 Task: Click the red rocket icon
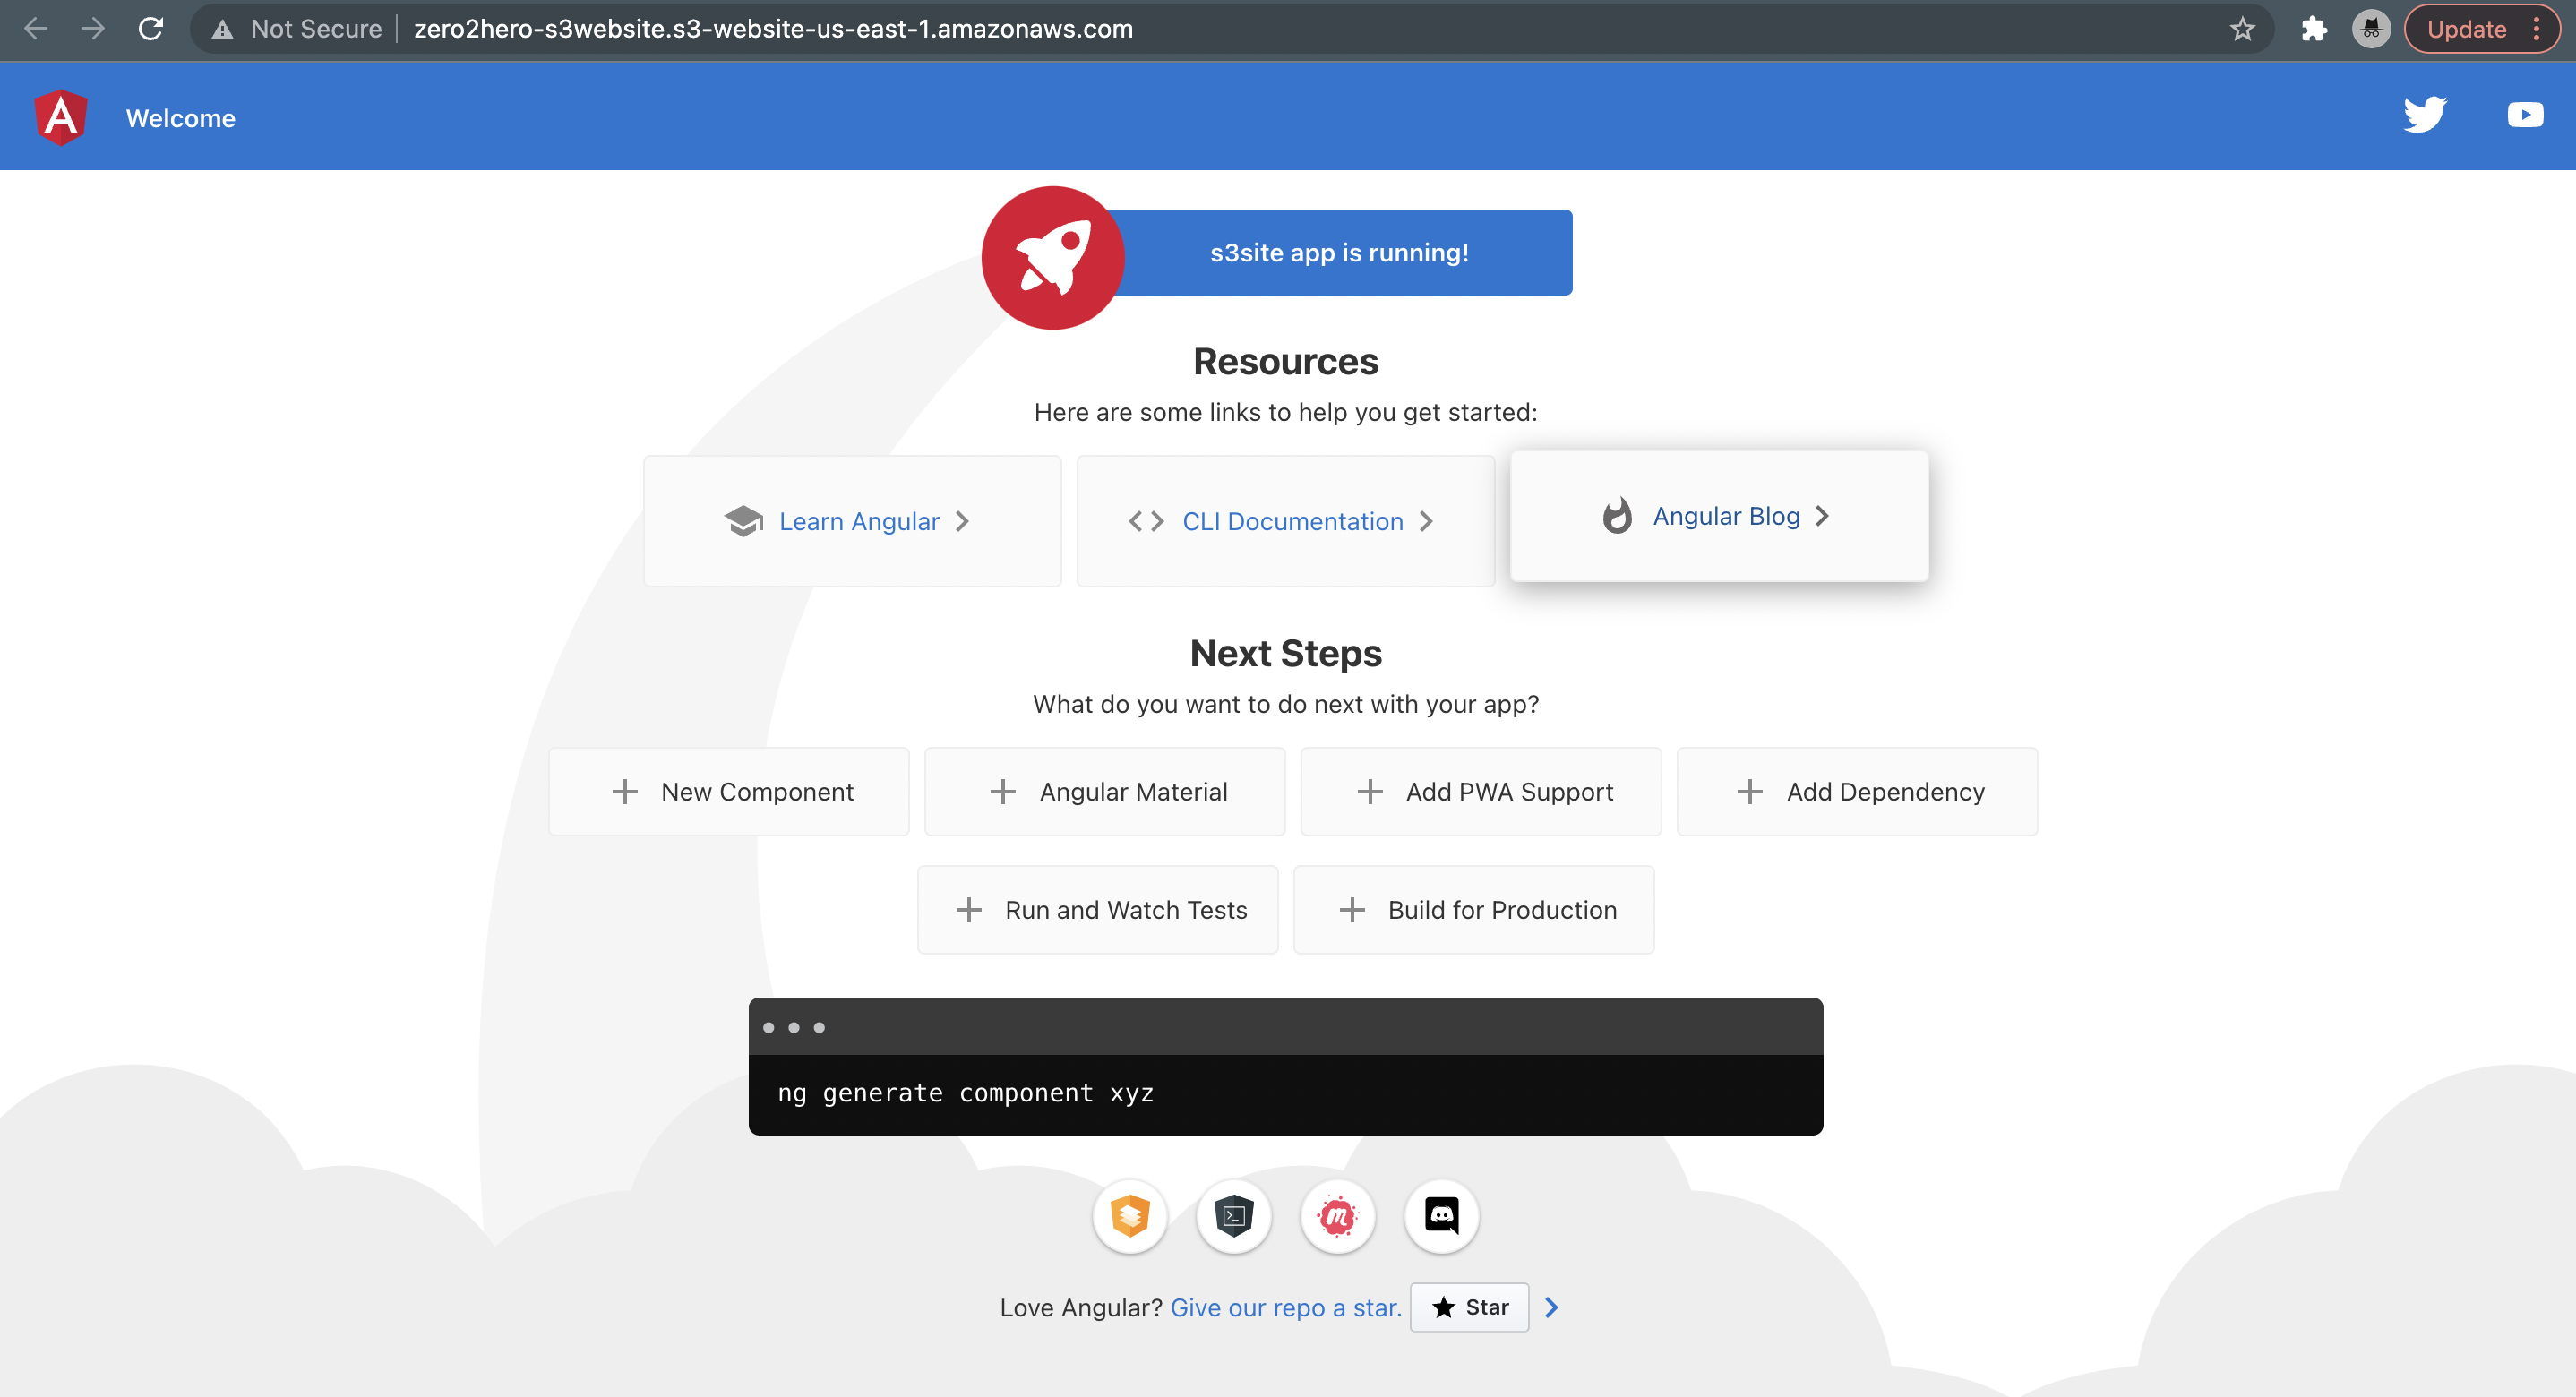tap(1053, 257)
